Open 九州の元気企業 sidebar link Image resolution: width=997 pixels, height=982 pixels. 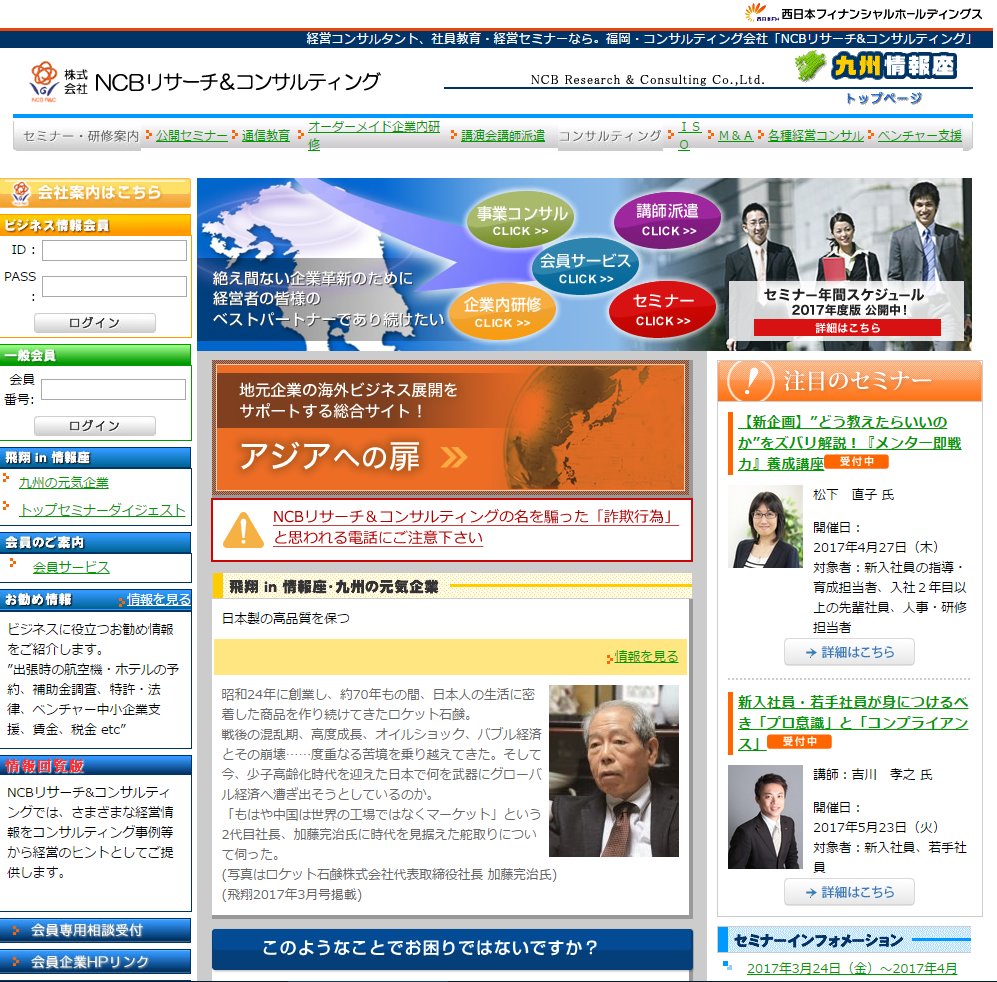(x=64, y=482)
